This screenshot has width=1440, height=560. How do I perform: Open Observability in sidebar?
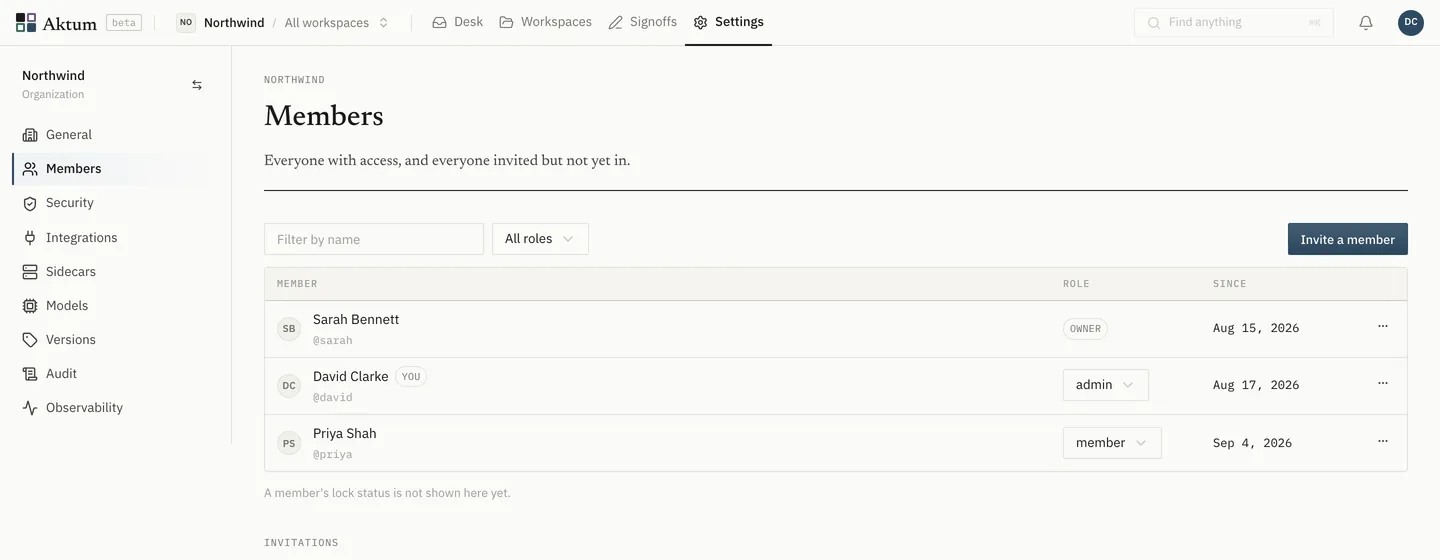(112, 408)
